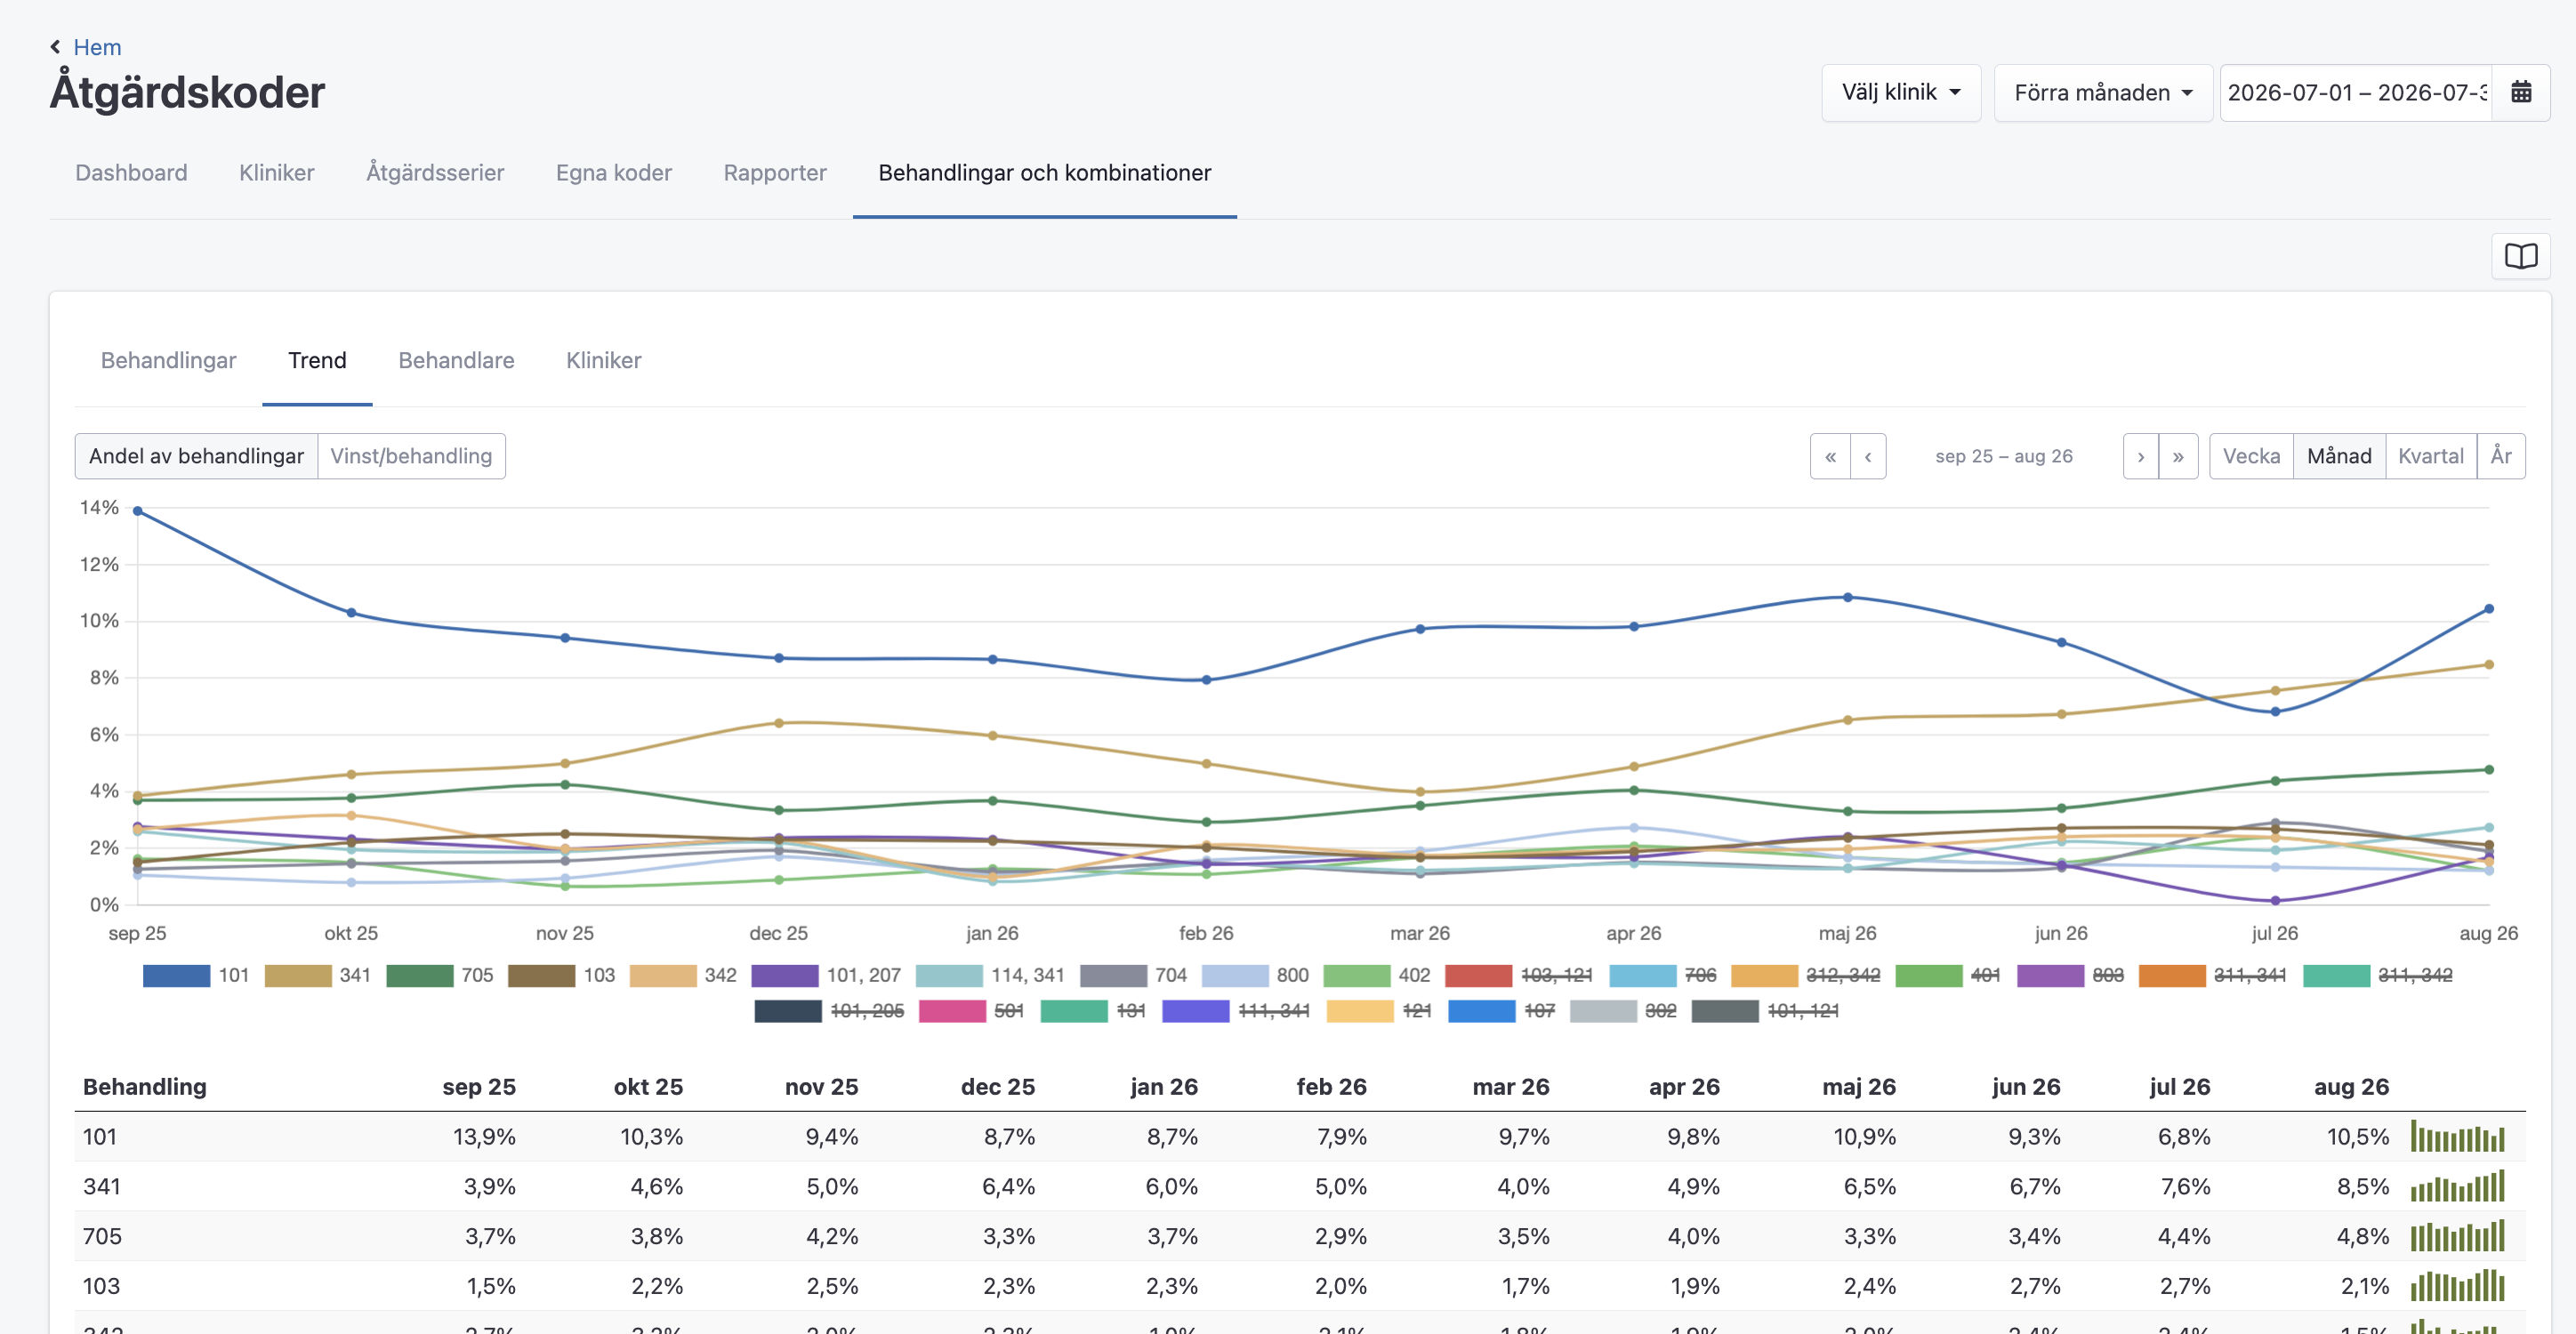The image size is (2576, 1334).
Task: Open the Kliniker sub-tab next to Behandlare
Action: tap(604, 360)
